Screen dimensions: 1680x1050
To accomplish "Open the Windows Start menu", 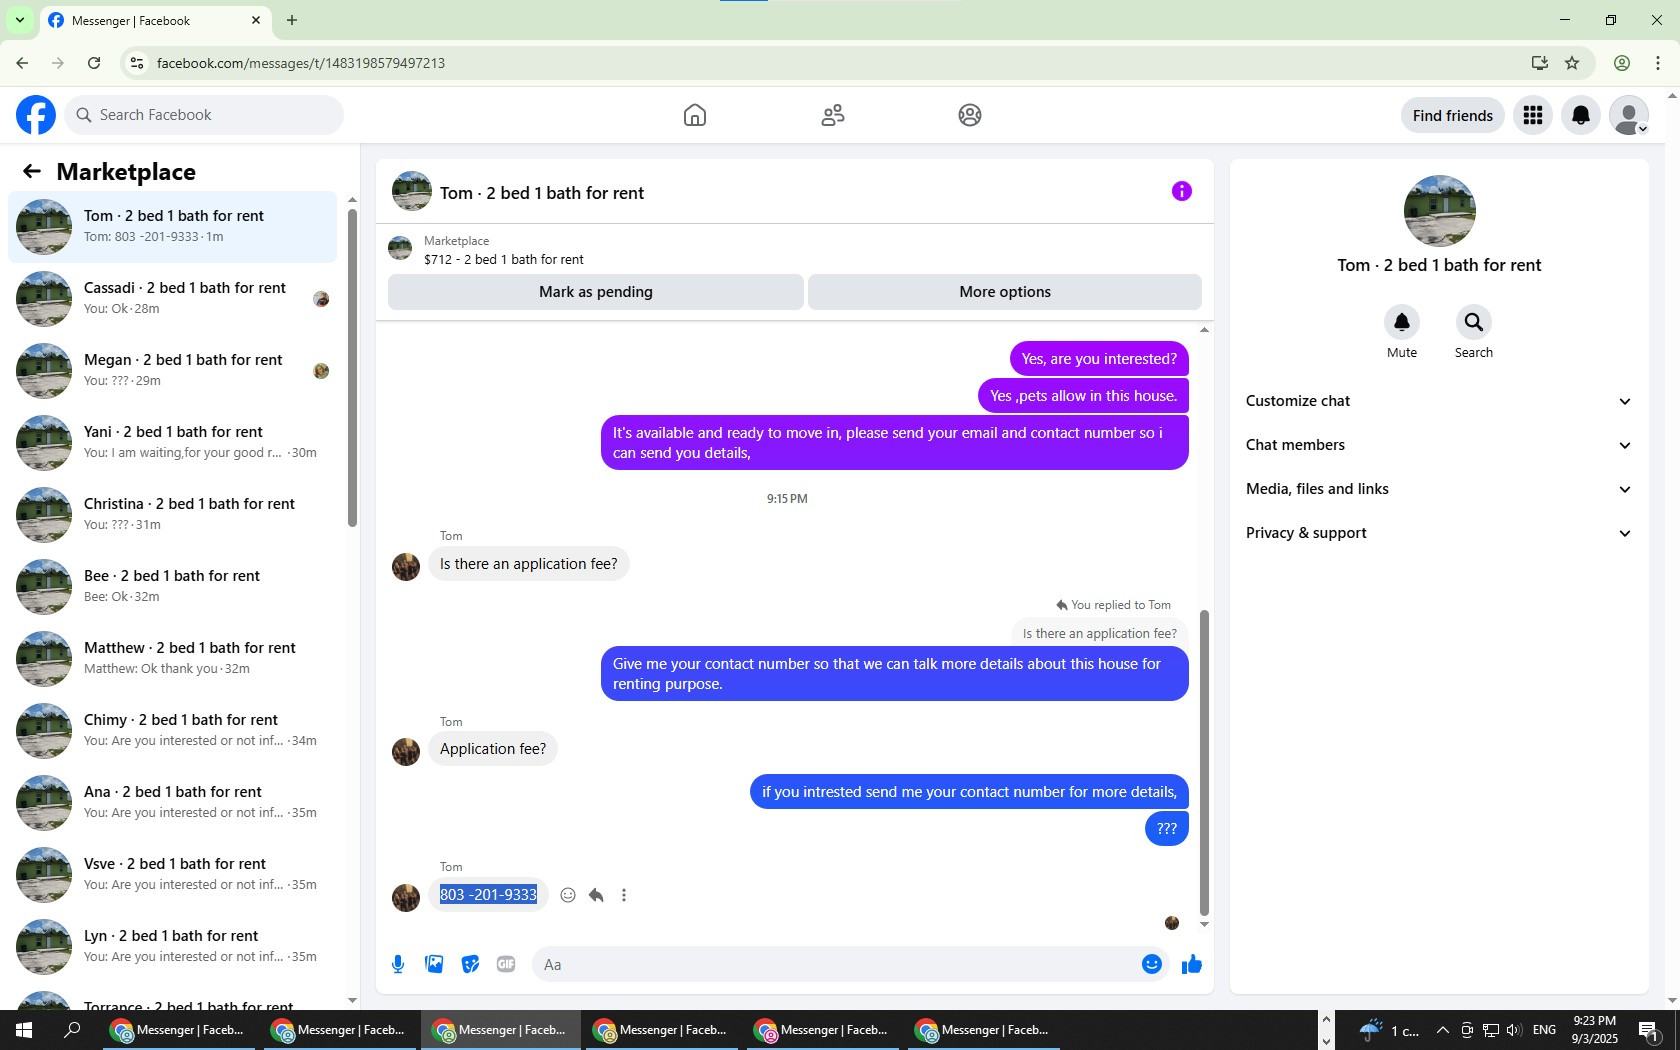I will (x=24, y=1030).
